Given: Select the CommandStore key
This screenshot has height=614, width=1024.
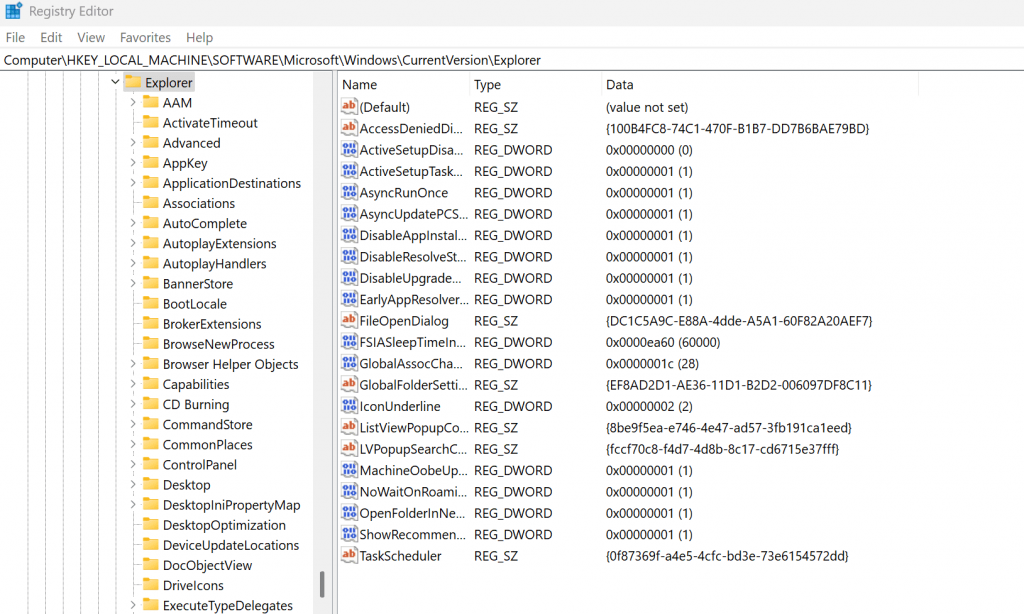Looking at the screenshot, I should pyautogui.click(x=207, y=425).
